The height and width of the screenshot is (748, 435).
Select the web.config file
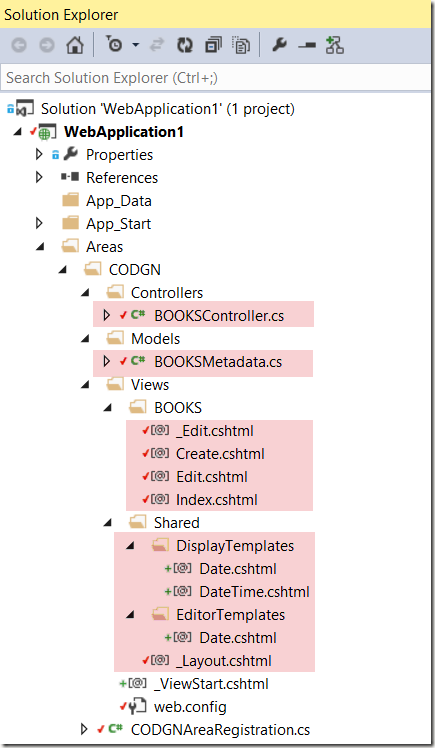(x=190, y=707)
